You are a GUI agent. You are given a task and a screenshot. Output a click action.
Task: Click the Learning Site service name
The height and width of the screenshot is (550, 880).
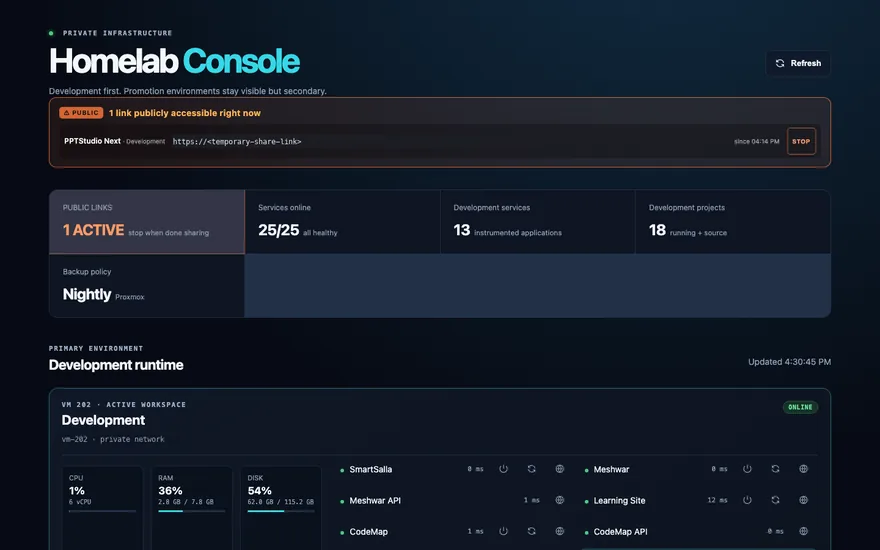[619, 501]
